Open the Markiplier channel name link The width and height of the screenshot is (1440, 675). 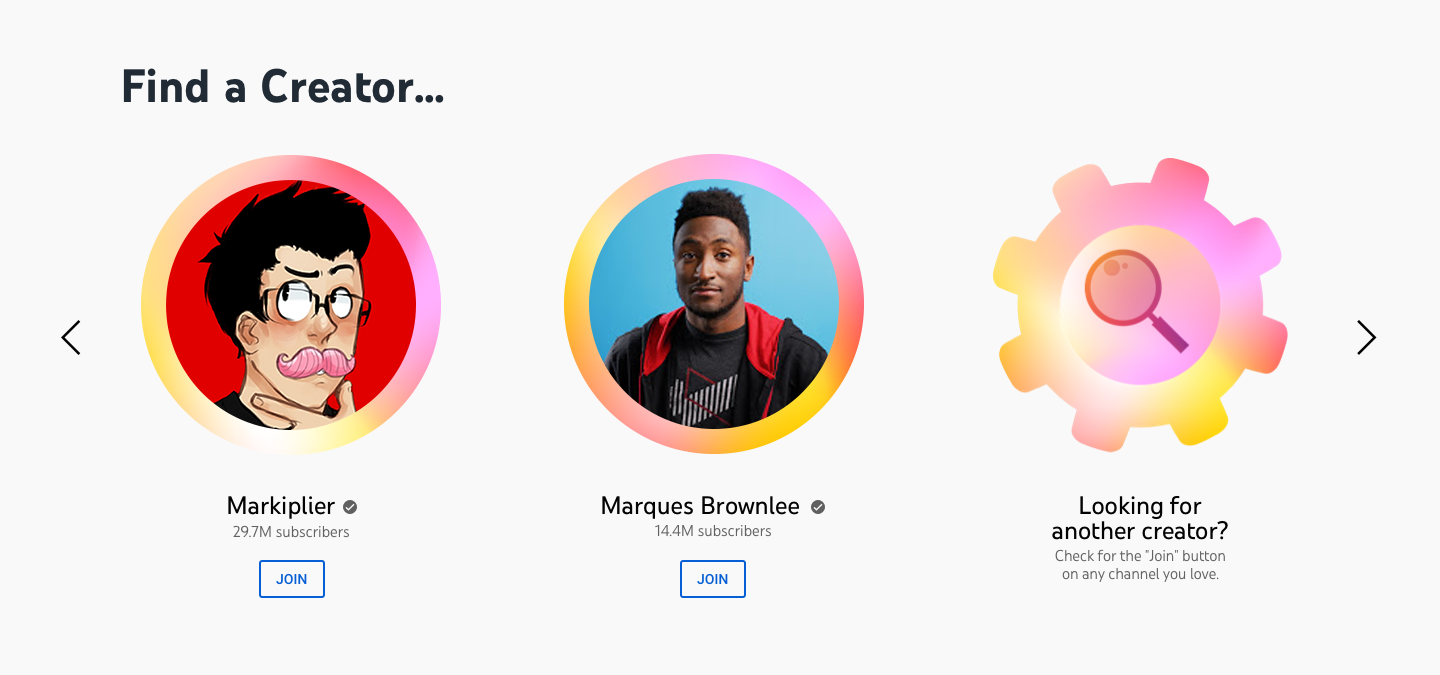pyautogui.click(x=281, y=506)
